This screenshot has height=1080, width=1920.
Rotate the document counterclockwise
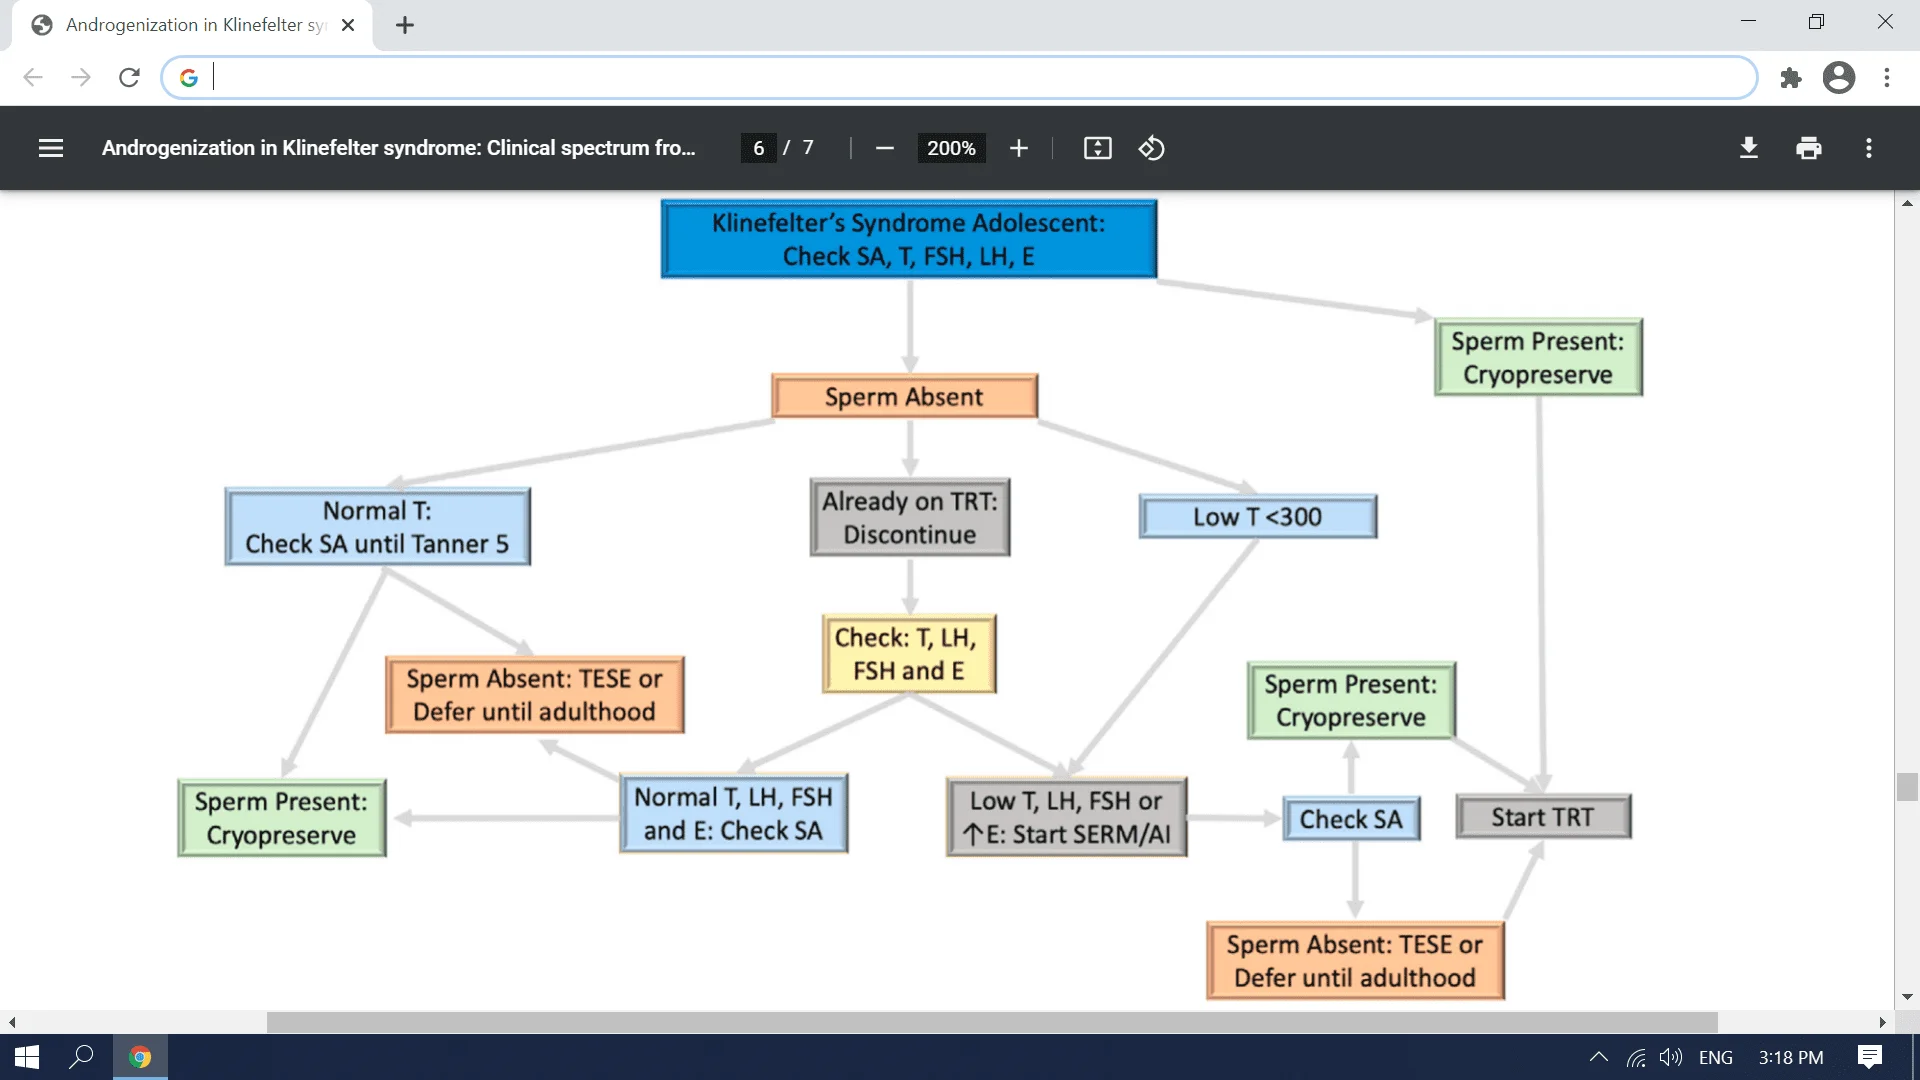pos(1151,148)
